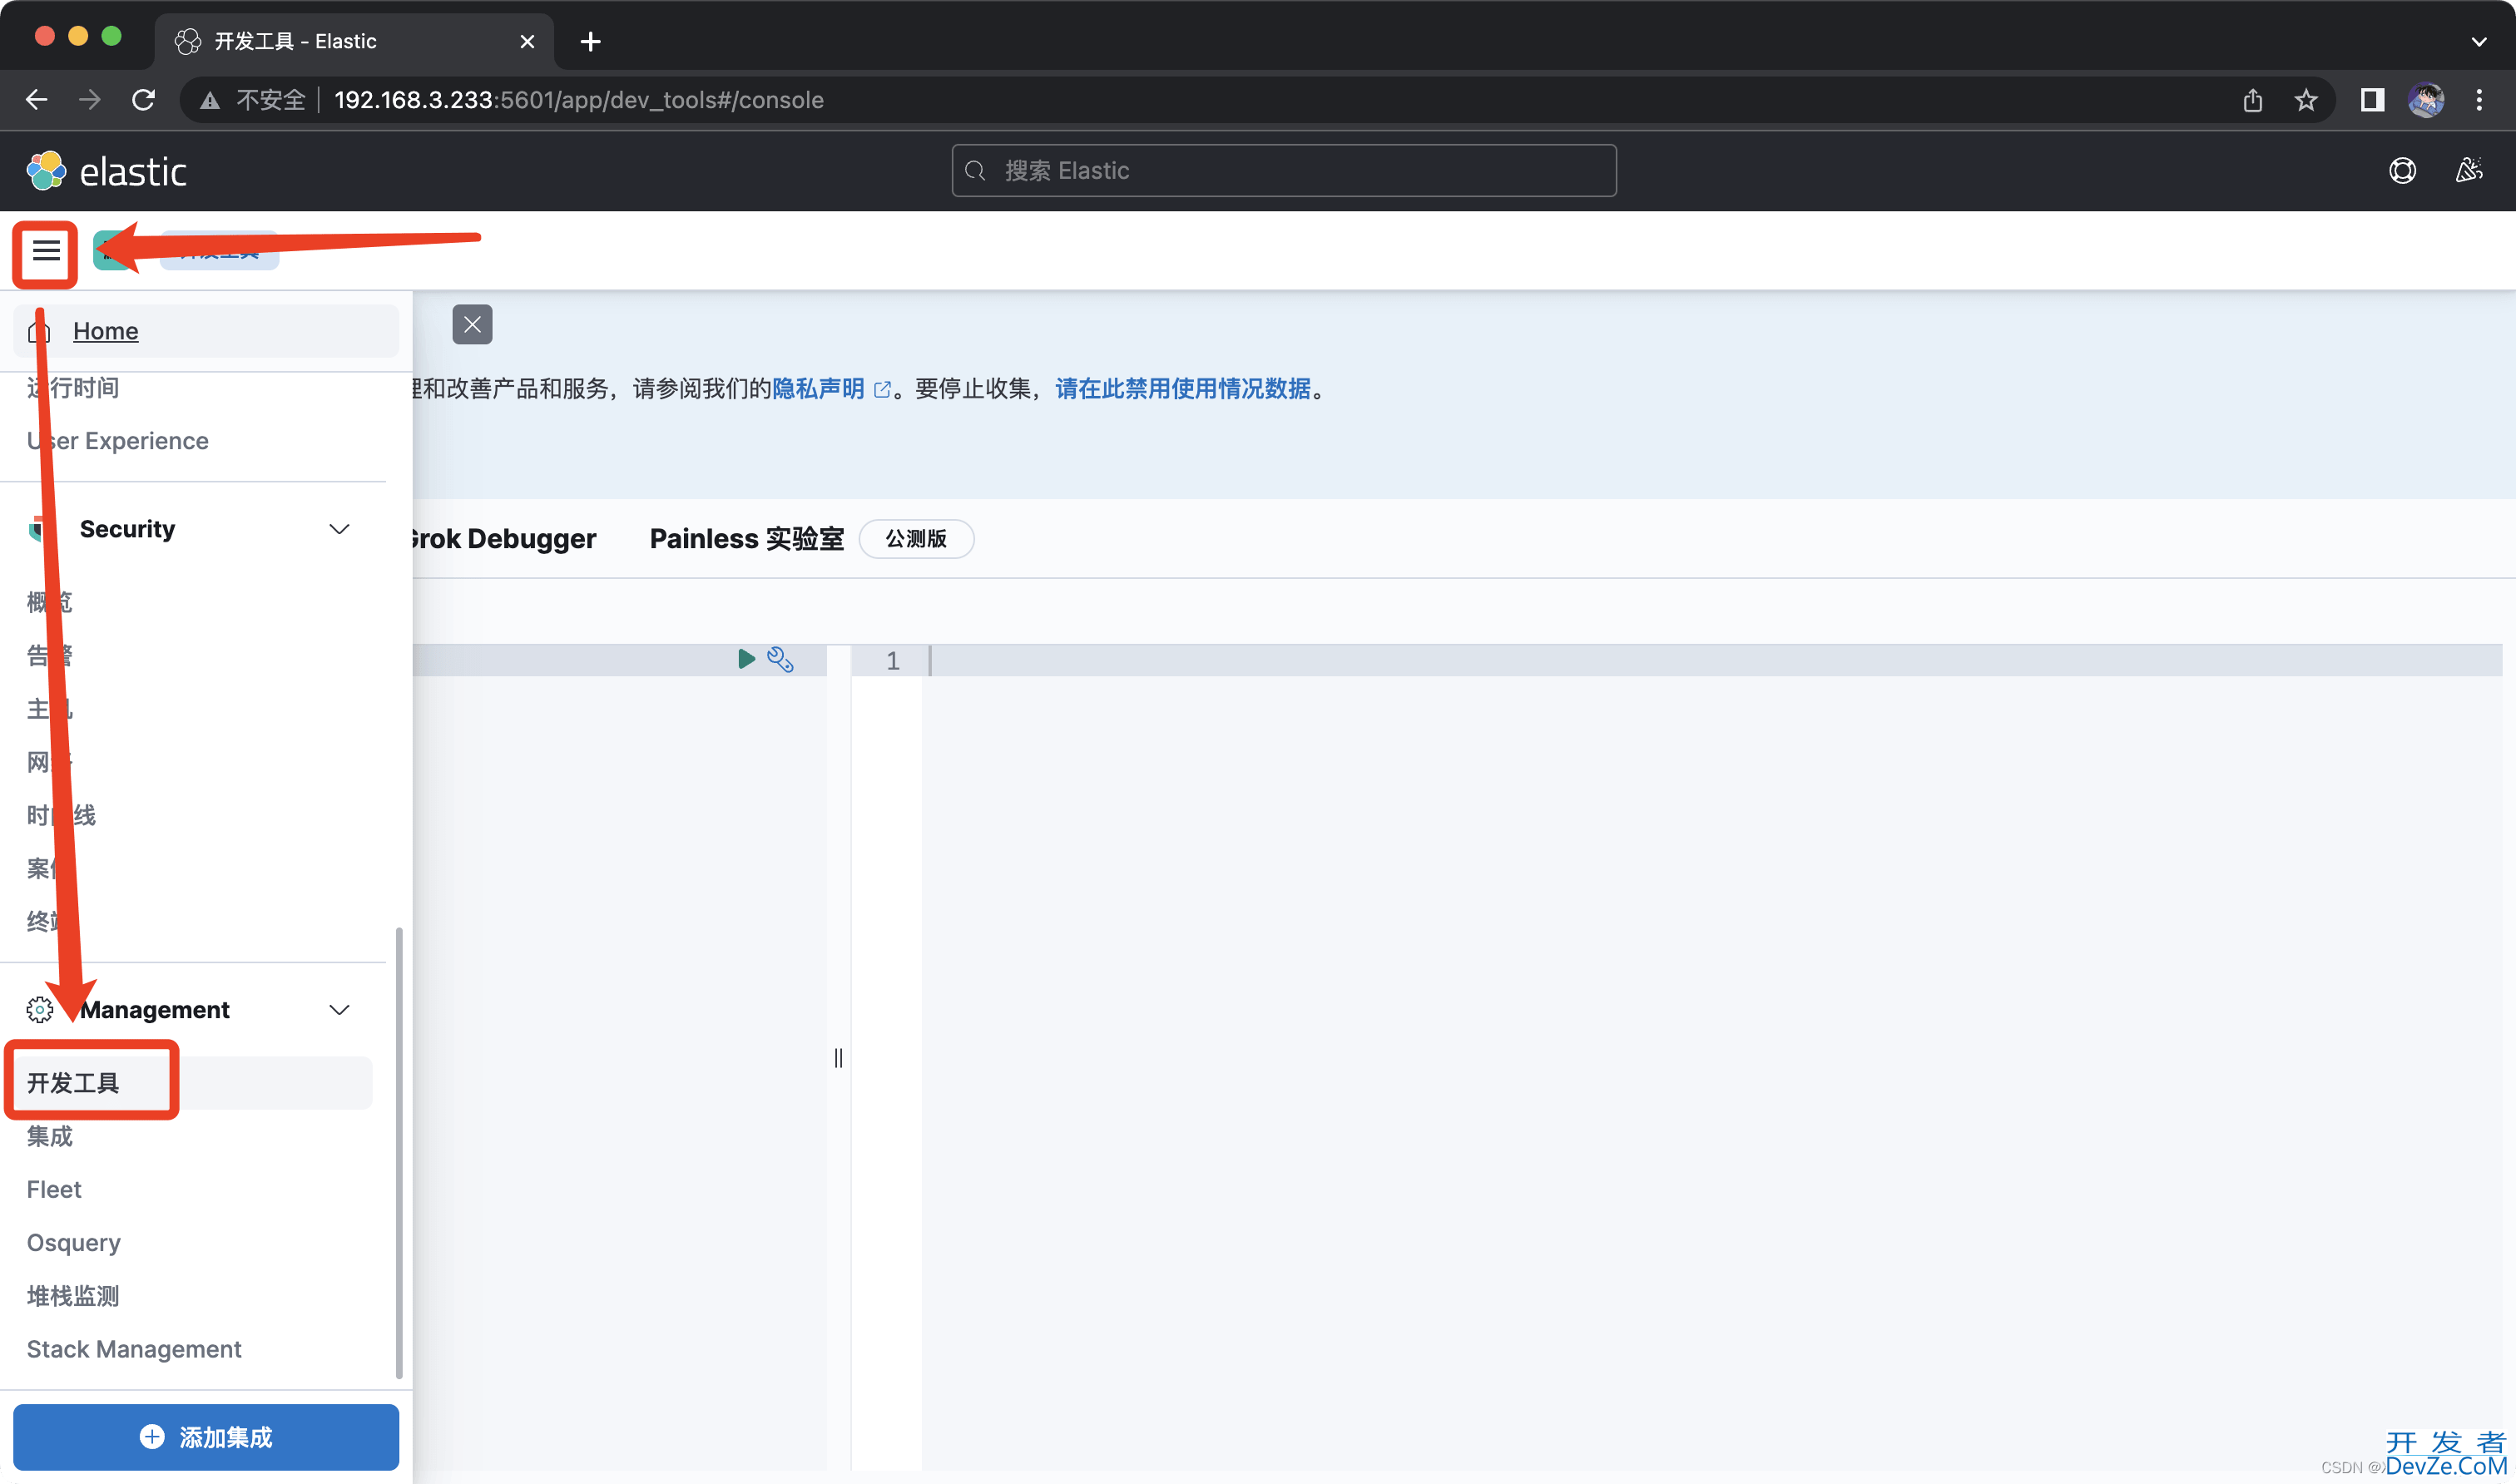Open the Home link
The image size is (2516, 1484).
[x=106, y=331]
